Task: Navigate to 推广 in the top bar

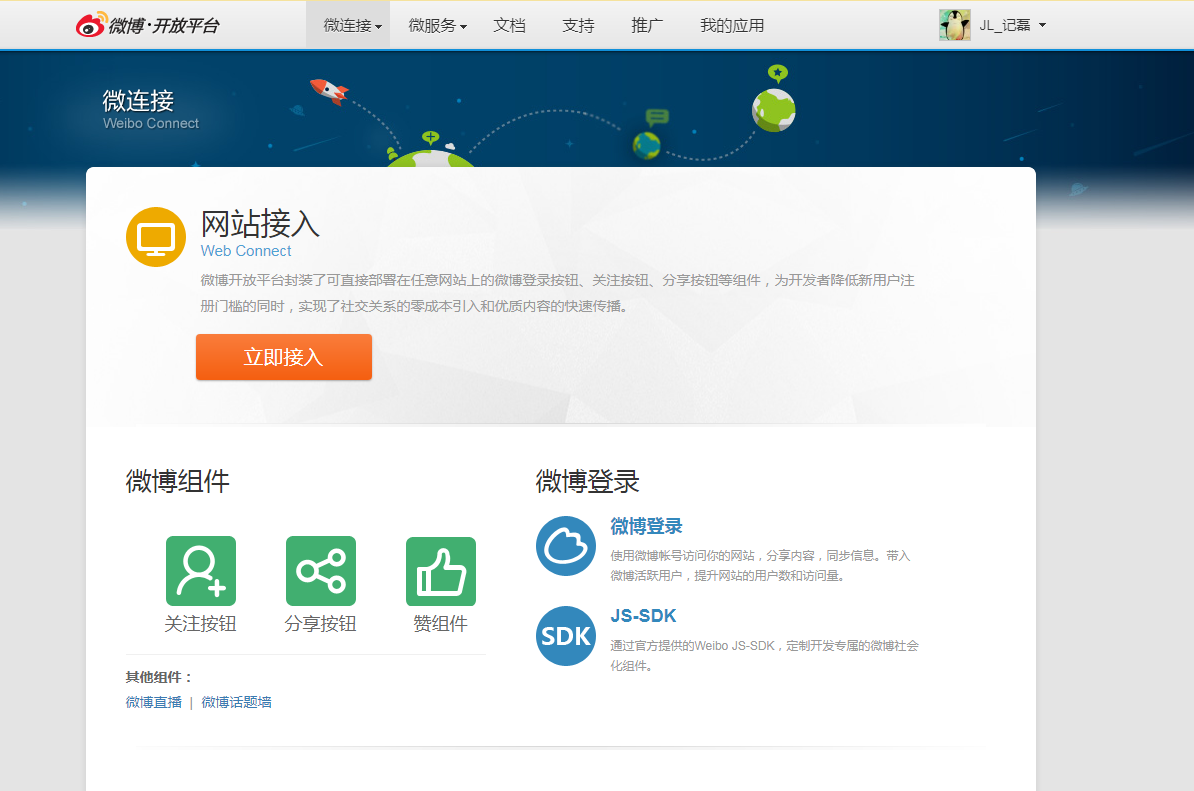Action: pos(646,24)
